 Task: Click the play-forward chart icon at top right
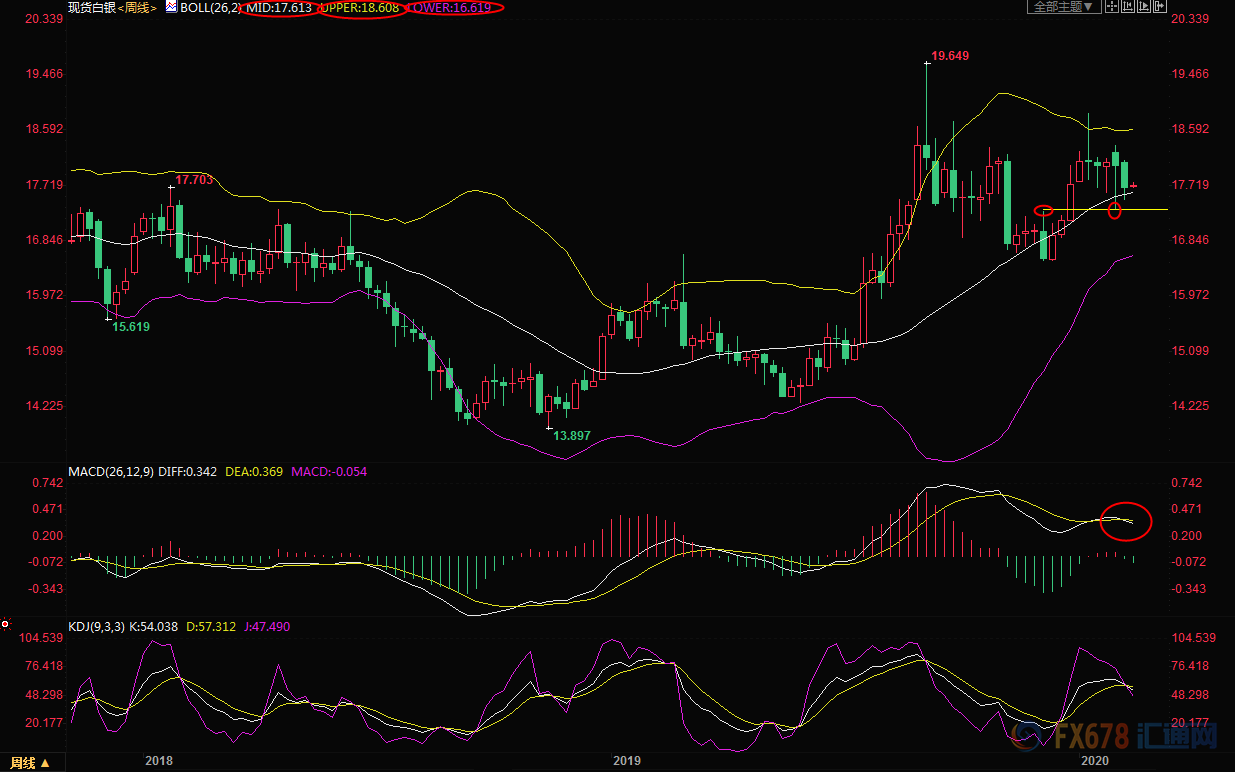(x=1144, y=6)
